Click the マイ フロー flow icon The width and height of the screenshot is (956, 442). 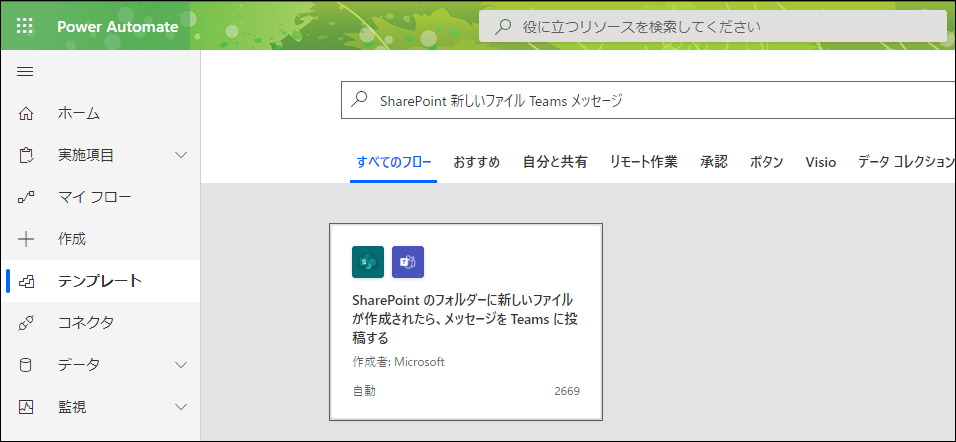click(x=26, y=197)
